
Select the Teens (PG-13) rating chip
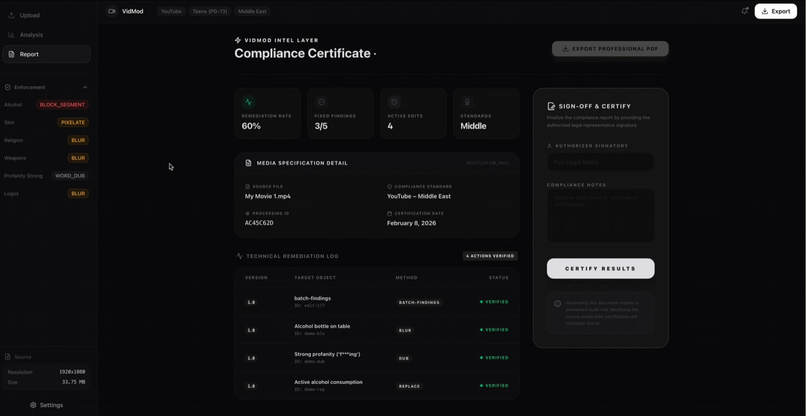click(x=209, y=11)
